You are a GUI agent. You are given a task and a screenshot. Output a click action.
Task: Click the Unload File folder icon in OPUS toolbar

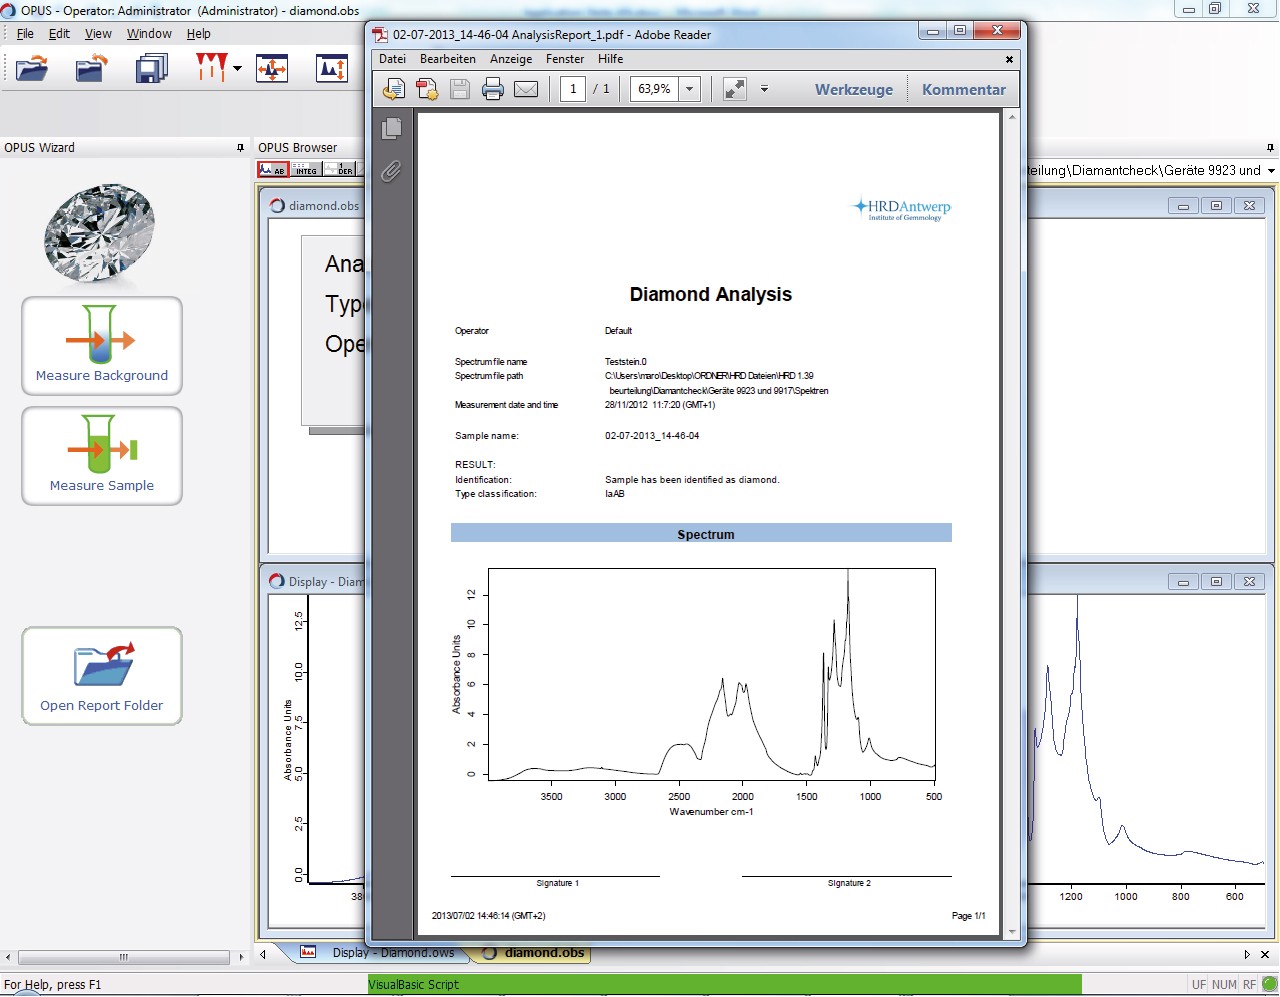(x=91, y=69)
